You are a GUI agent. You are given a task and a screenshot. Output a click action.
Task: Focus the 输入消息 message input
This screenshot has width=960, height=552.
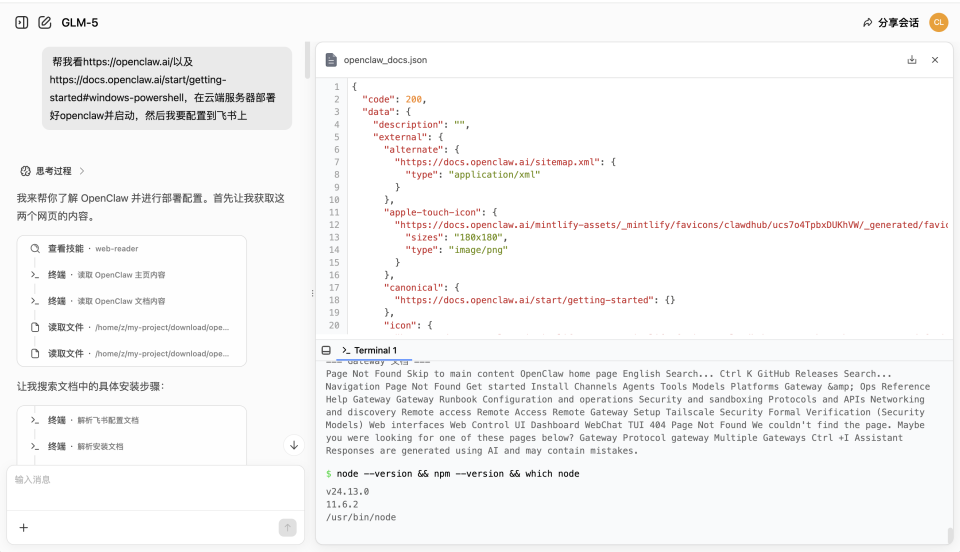pyautogui.click(x=156, y=488)
